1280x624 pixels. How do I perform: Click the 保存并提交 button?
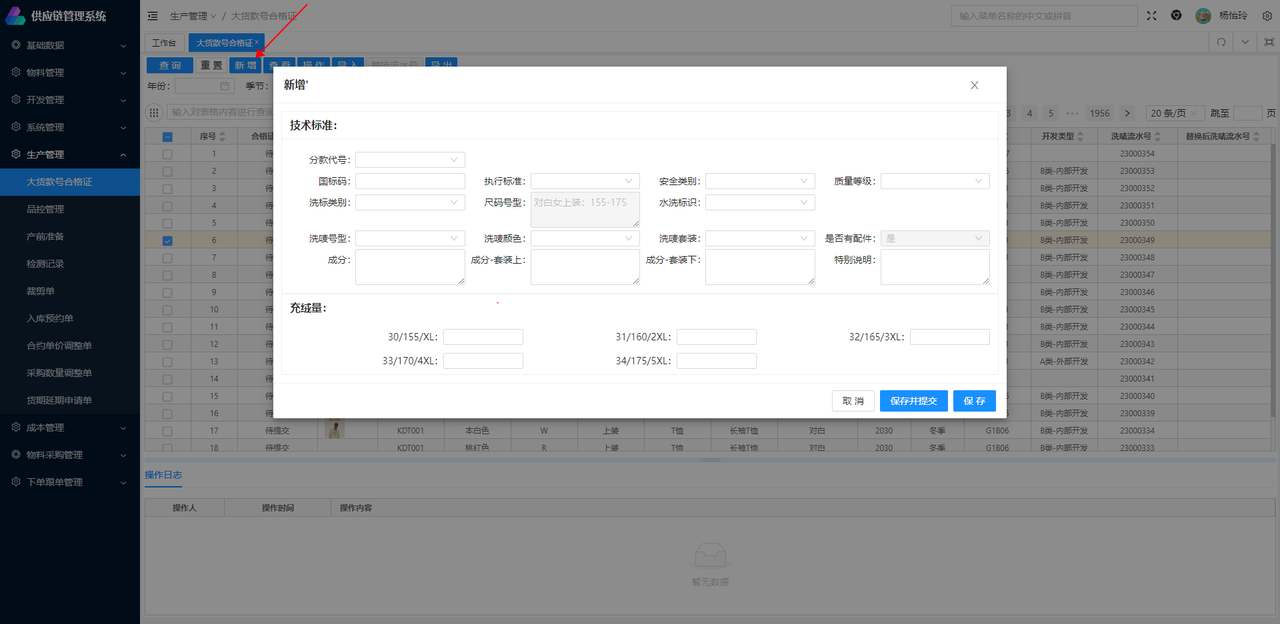click(913, 401)
